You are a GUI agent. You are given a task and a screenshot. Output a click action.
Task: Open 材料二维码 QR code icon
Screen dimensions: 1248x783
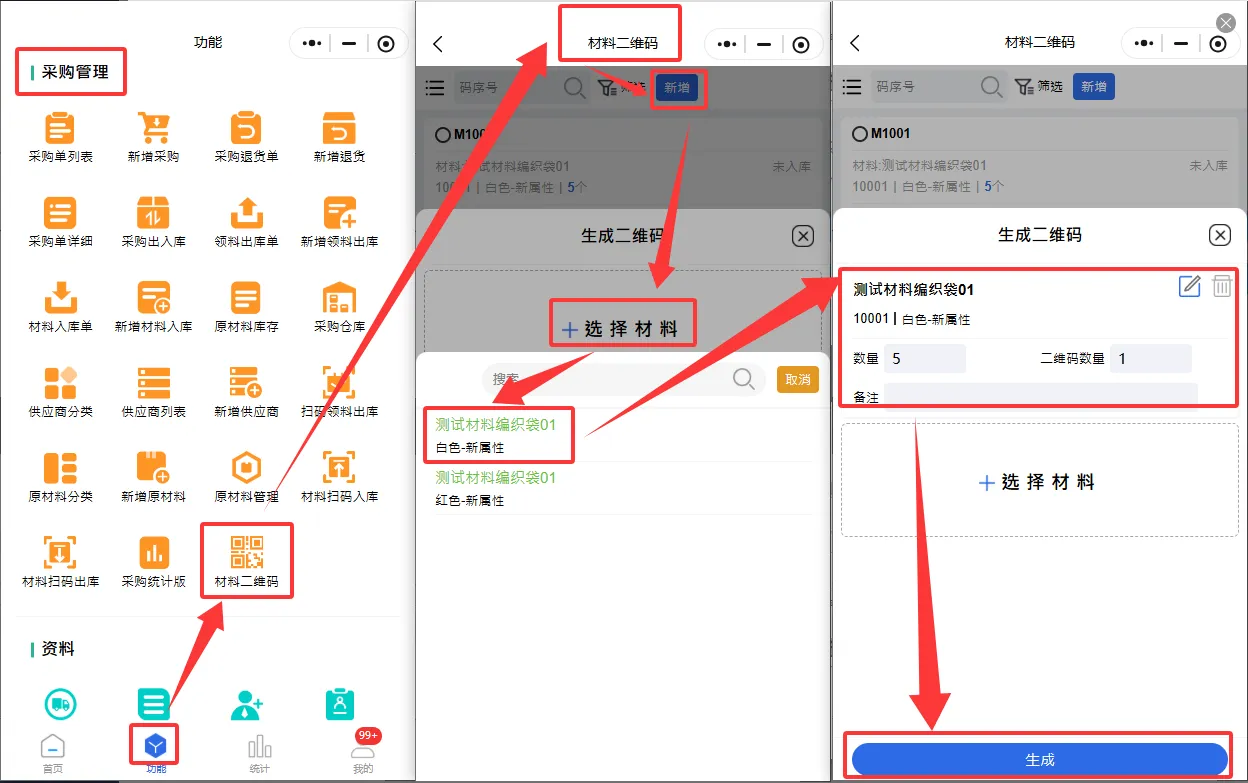246,555
